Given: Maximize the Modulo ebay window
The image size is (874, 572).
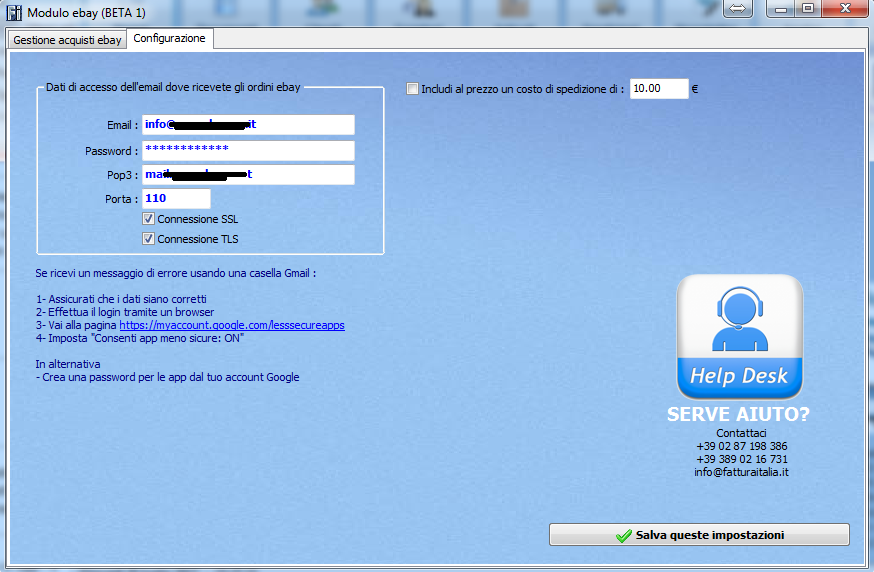Looking at the screenshot, I should point(808,8).
